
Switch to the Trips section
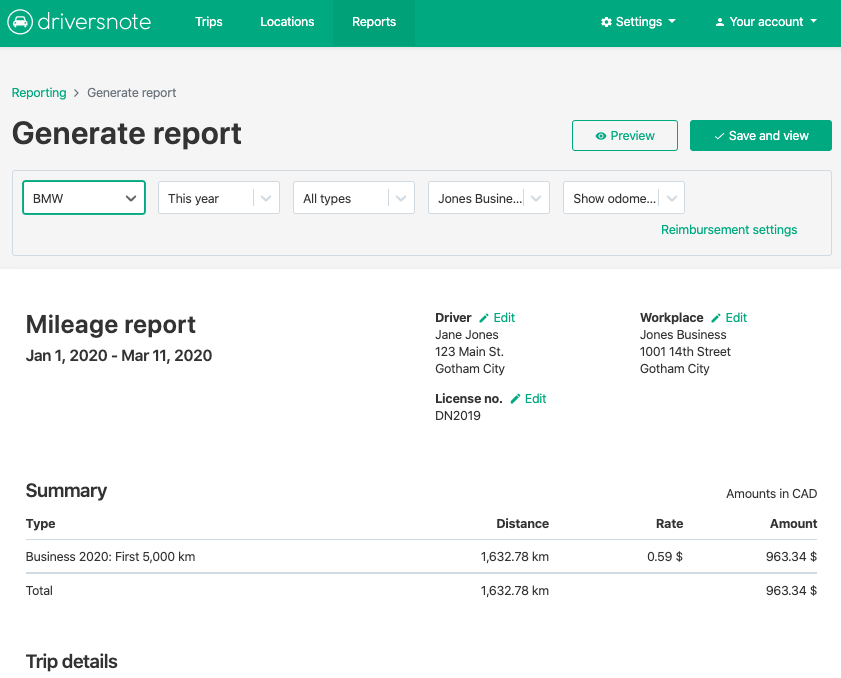[x=208, y=21]
